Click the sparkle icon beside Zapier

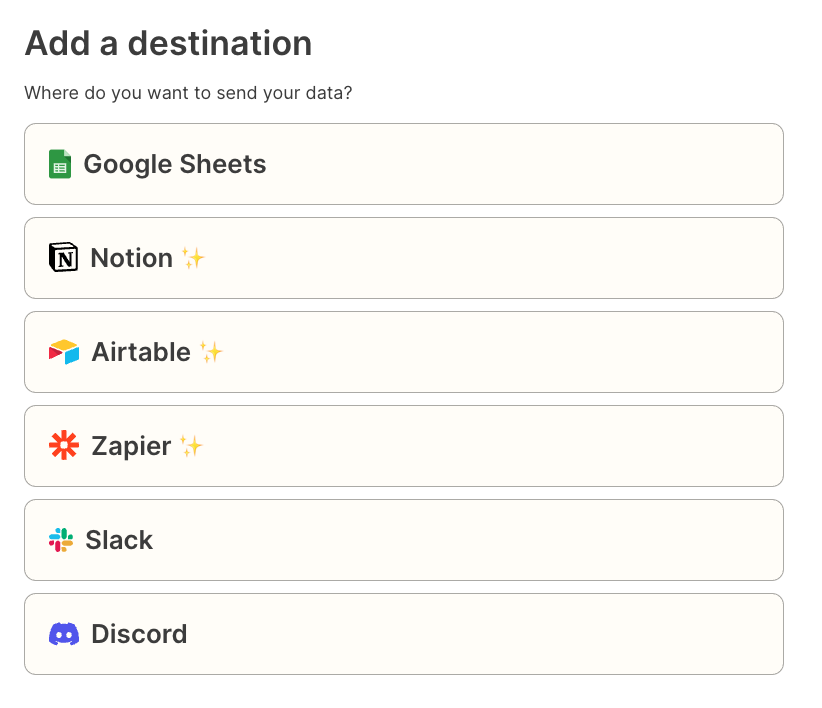coord(191,445)
